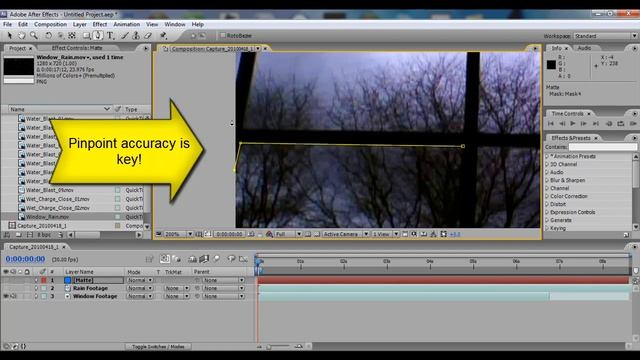Click the viewer timecode 0:00:00:00 button
The height and width of the screenshot is (360, 640).
pyautogui.click(x=229, y=234)
